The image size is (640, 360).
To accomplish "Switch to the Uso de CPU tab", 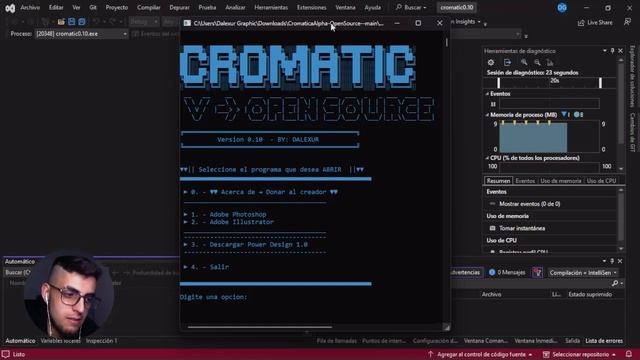I will (x=601, y=181).
